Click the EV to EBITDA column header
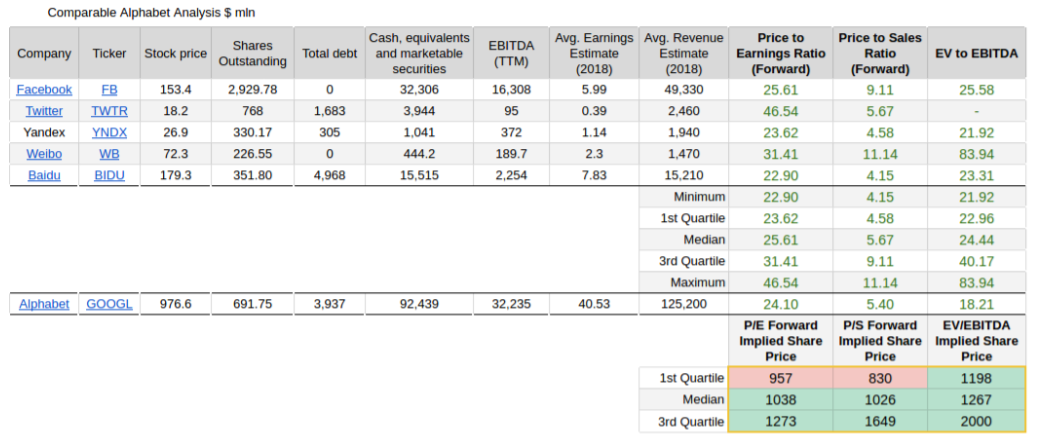Image resolution: width=1037 pixels, height=440 pixels. [x=976, y=53]
